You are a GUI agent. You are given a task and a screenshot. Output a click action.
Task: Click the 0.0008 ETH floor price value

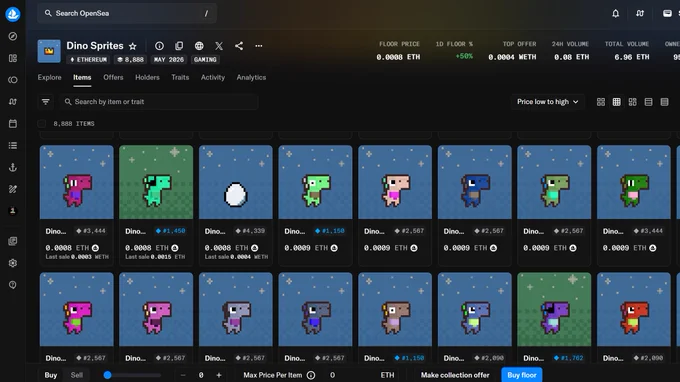click(x=398, y=57)
